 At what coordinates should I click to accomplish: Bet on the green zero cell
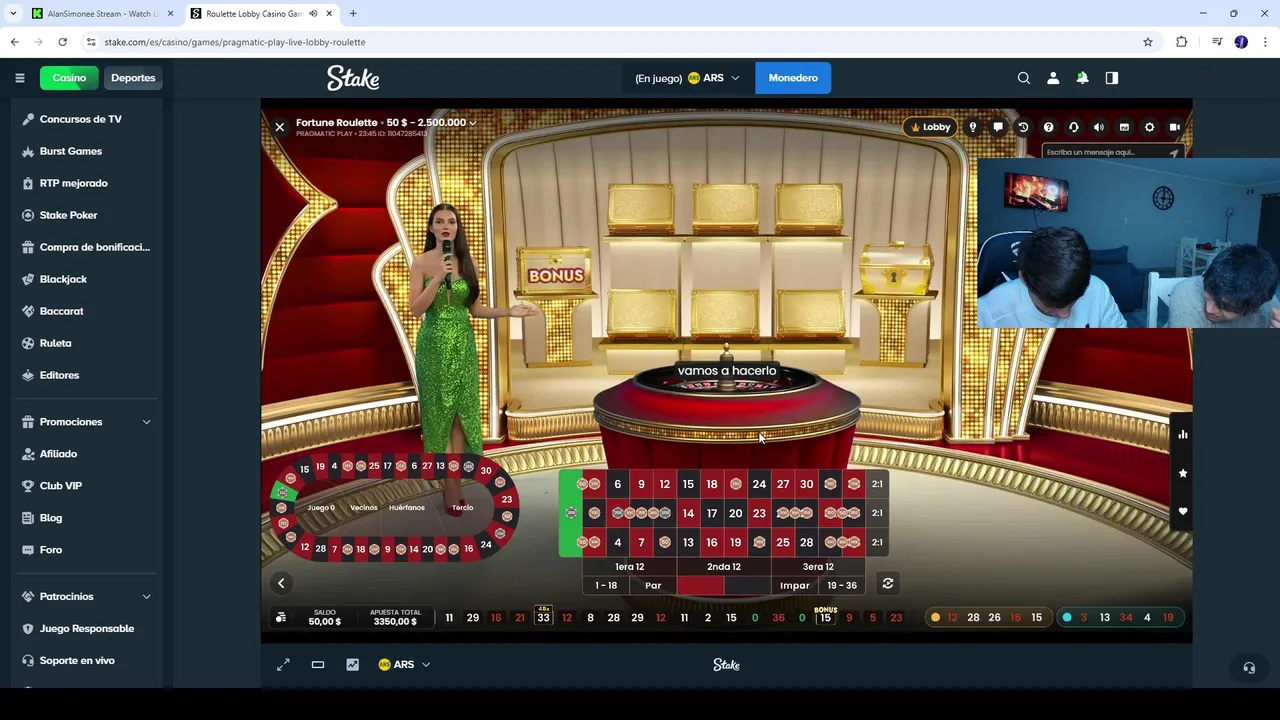coord(570,513)
